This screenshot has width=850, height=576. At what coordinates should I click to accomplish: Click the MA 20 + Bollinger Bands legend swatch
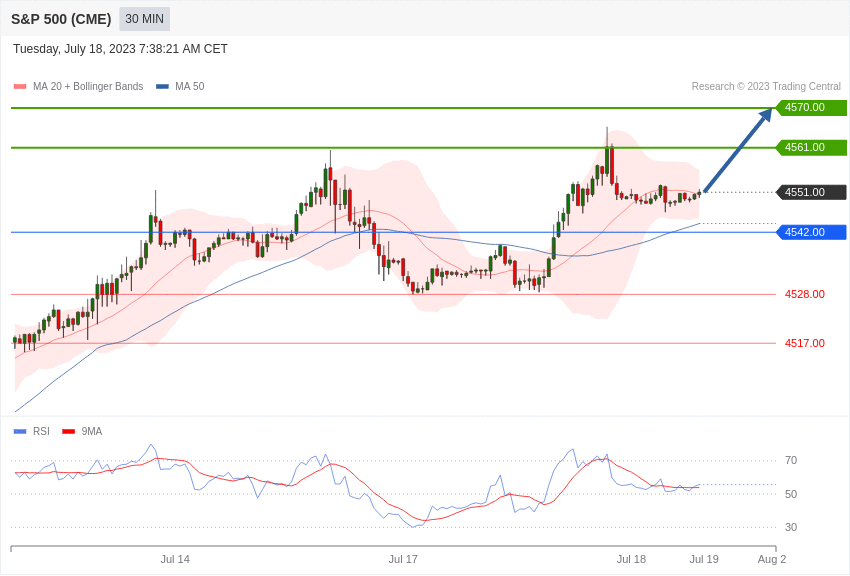(20, 86)
